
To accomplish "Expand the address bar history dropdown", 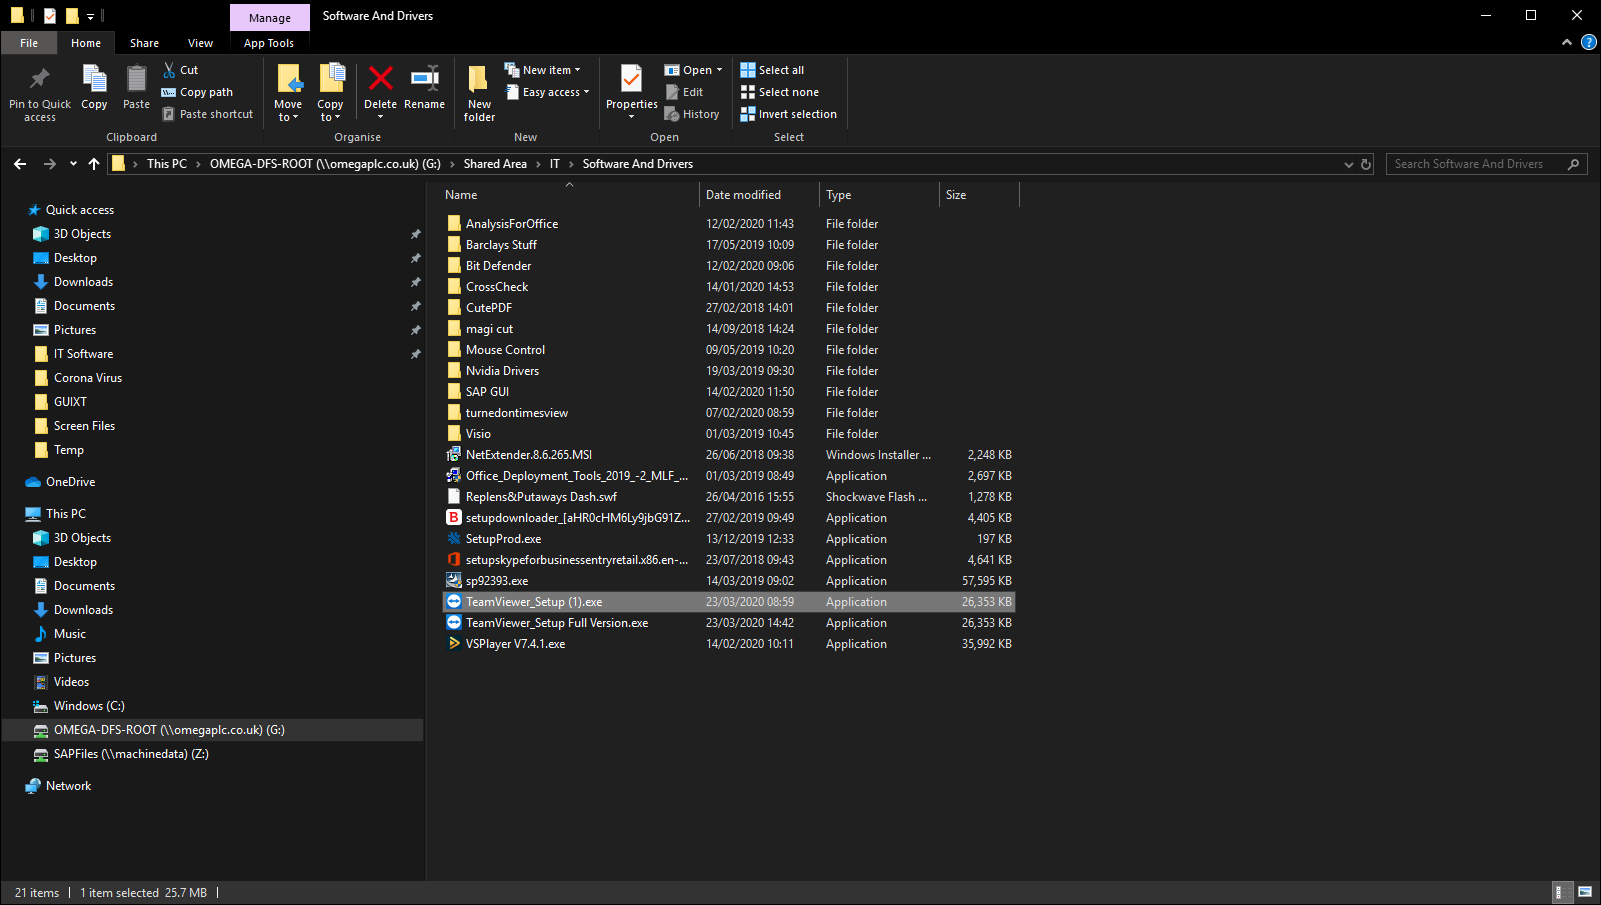I will coord(1348,164).
